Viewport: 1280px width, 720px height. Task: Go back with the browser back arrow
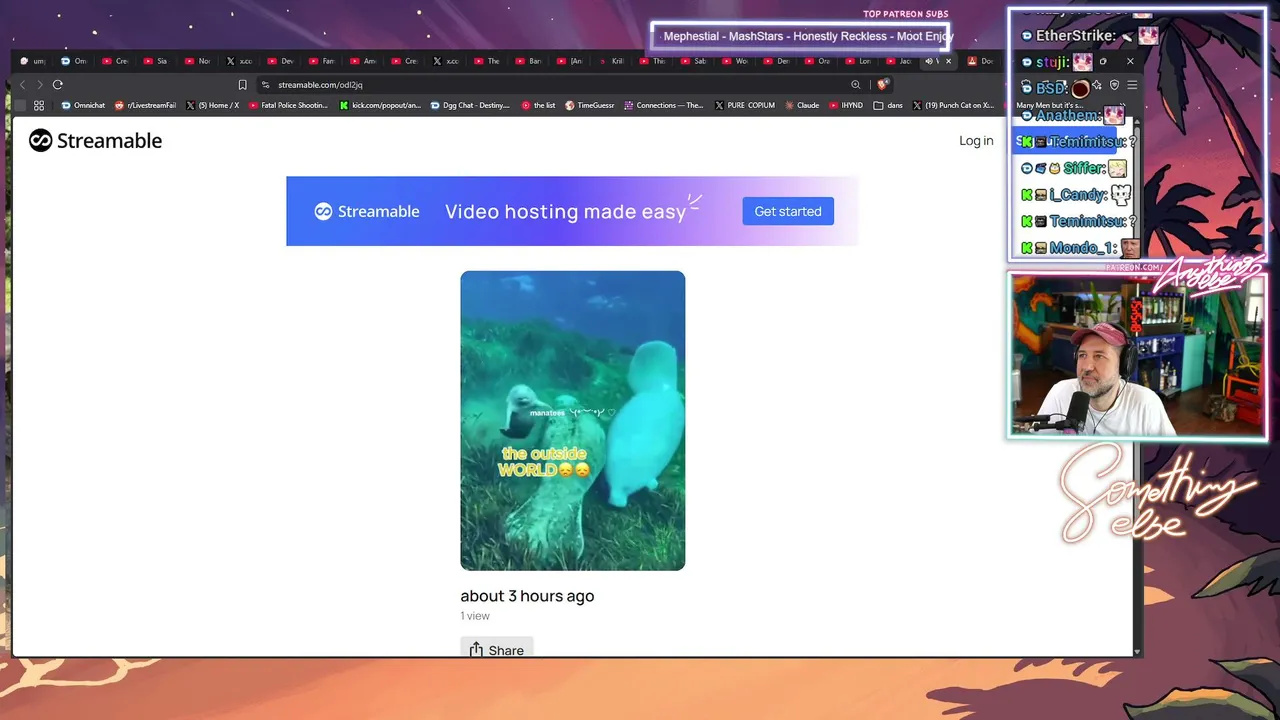coord(22,85)
